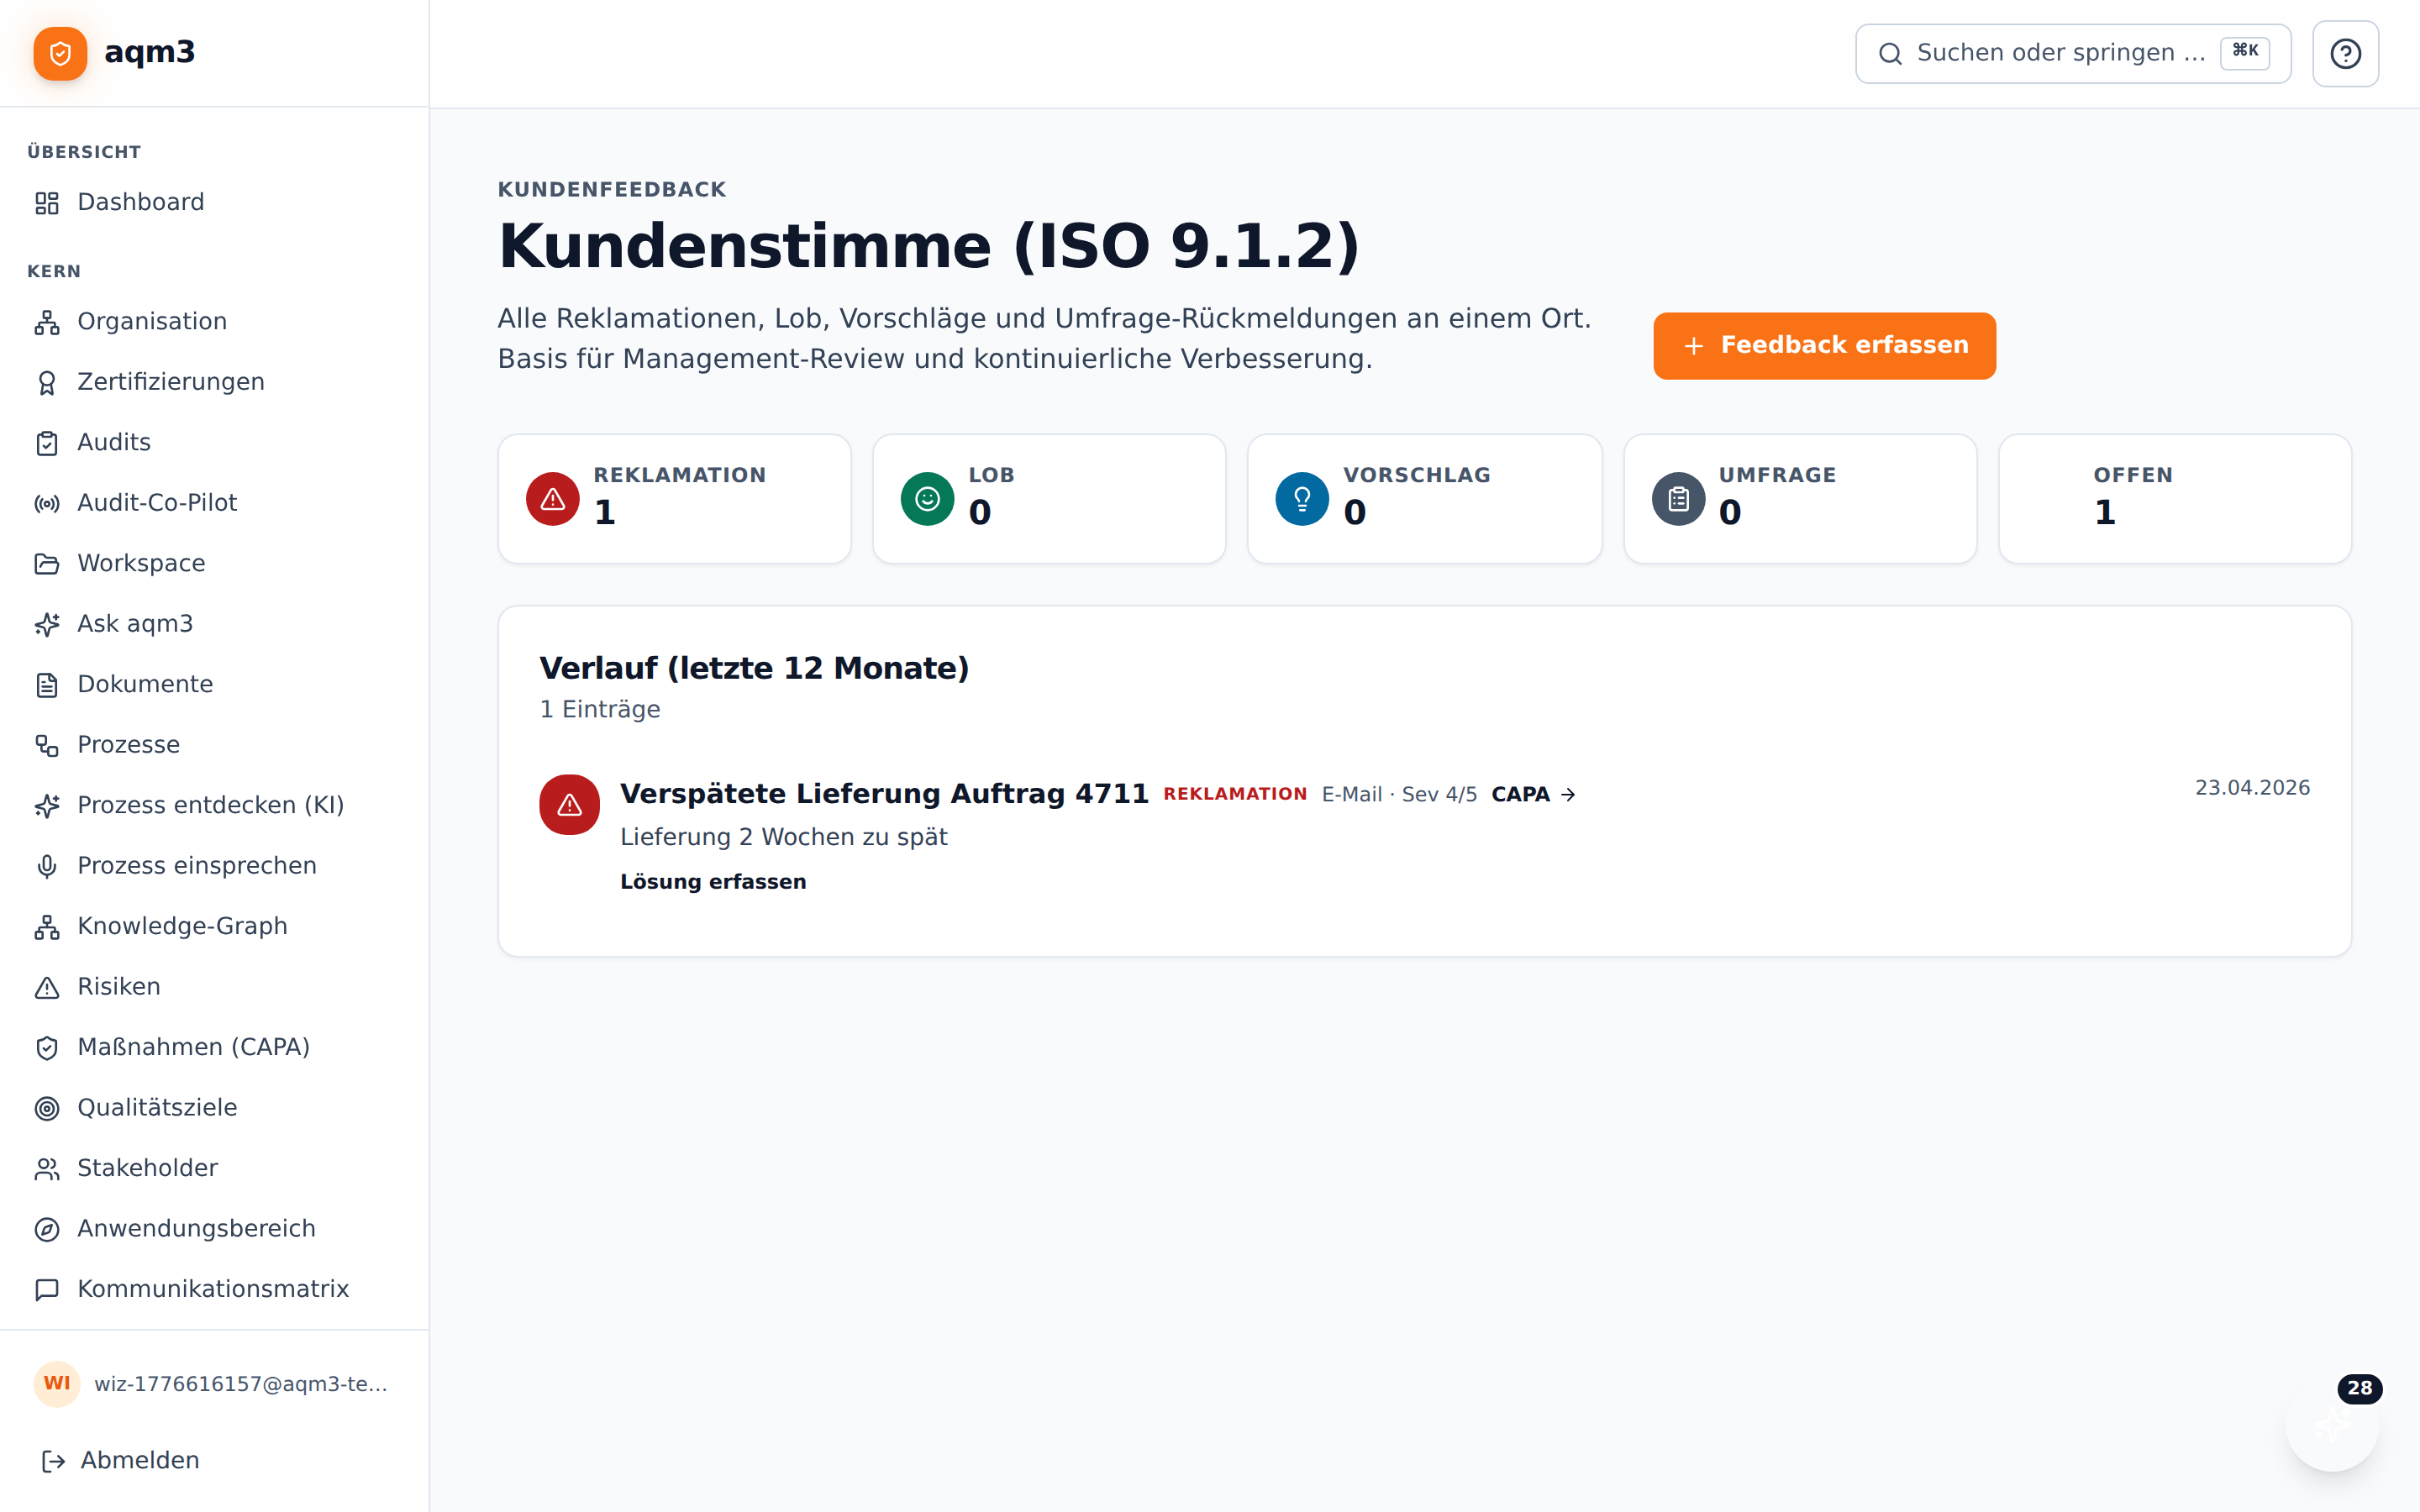Open the Stakeholder page
Screen dimensions: 2420x1512
click(x=214, y=1169)
